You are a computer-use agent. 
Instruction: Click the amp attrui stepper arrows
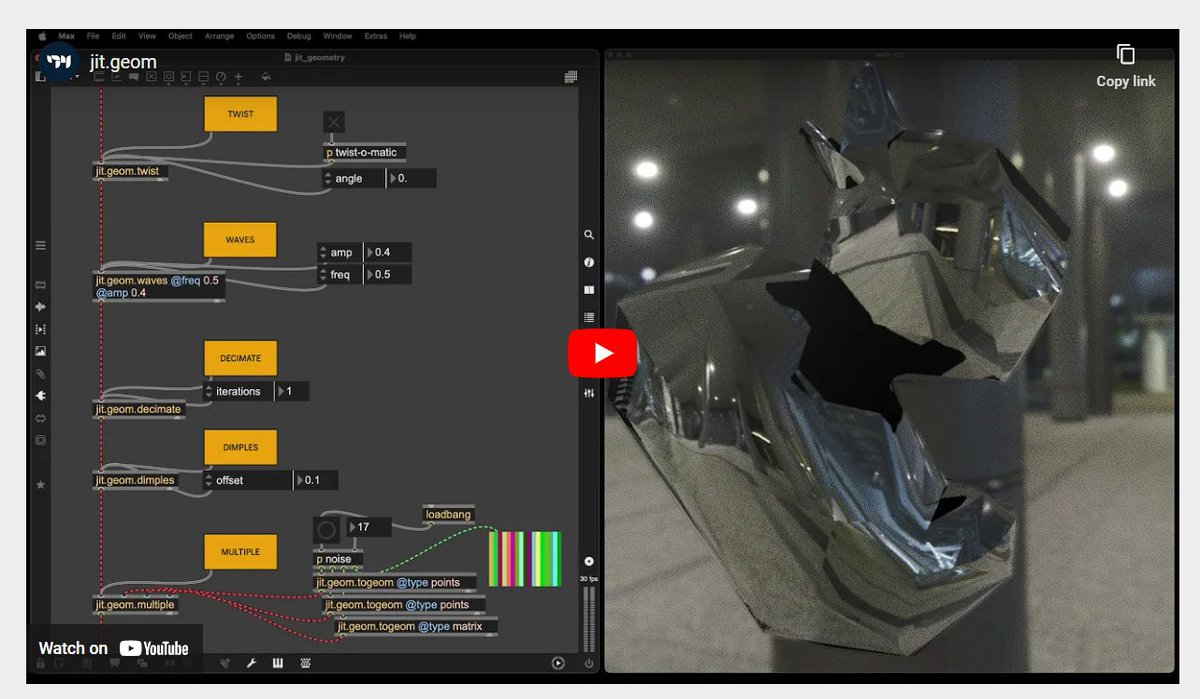pos(322,252)
